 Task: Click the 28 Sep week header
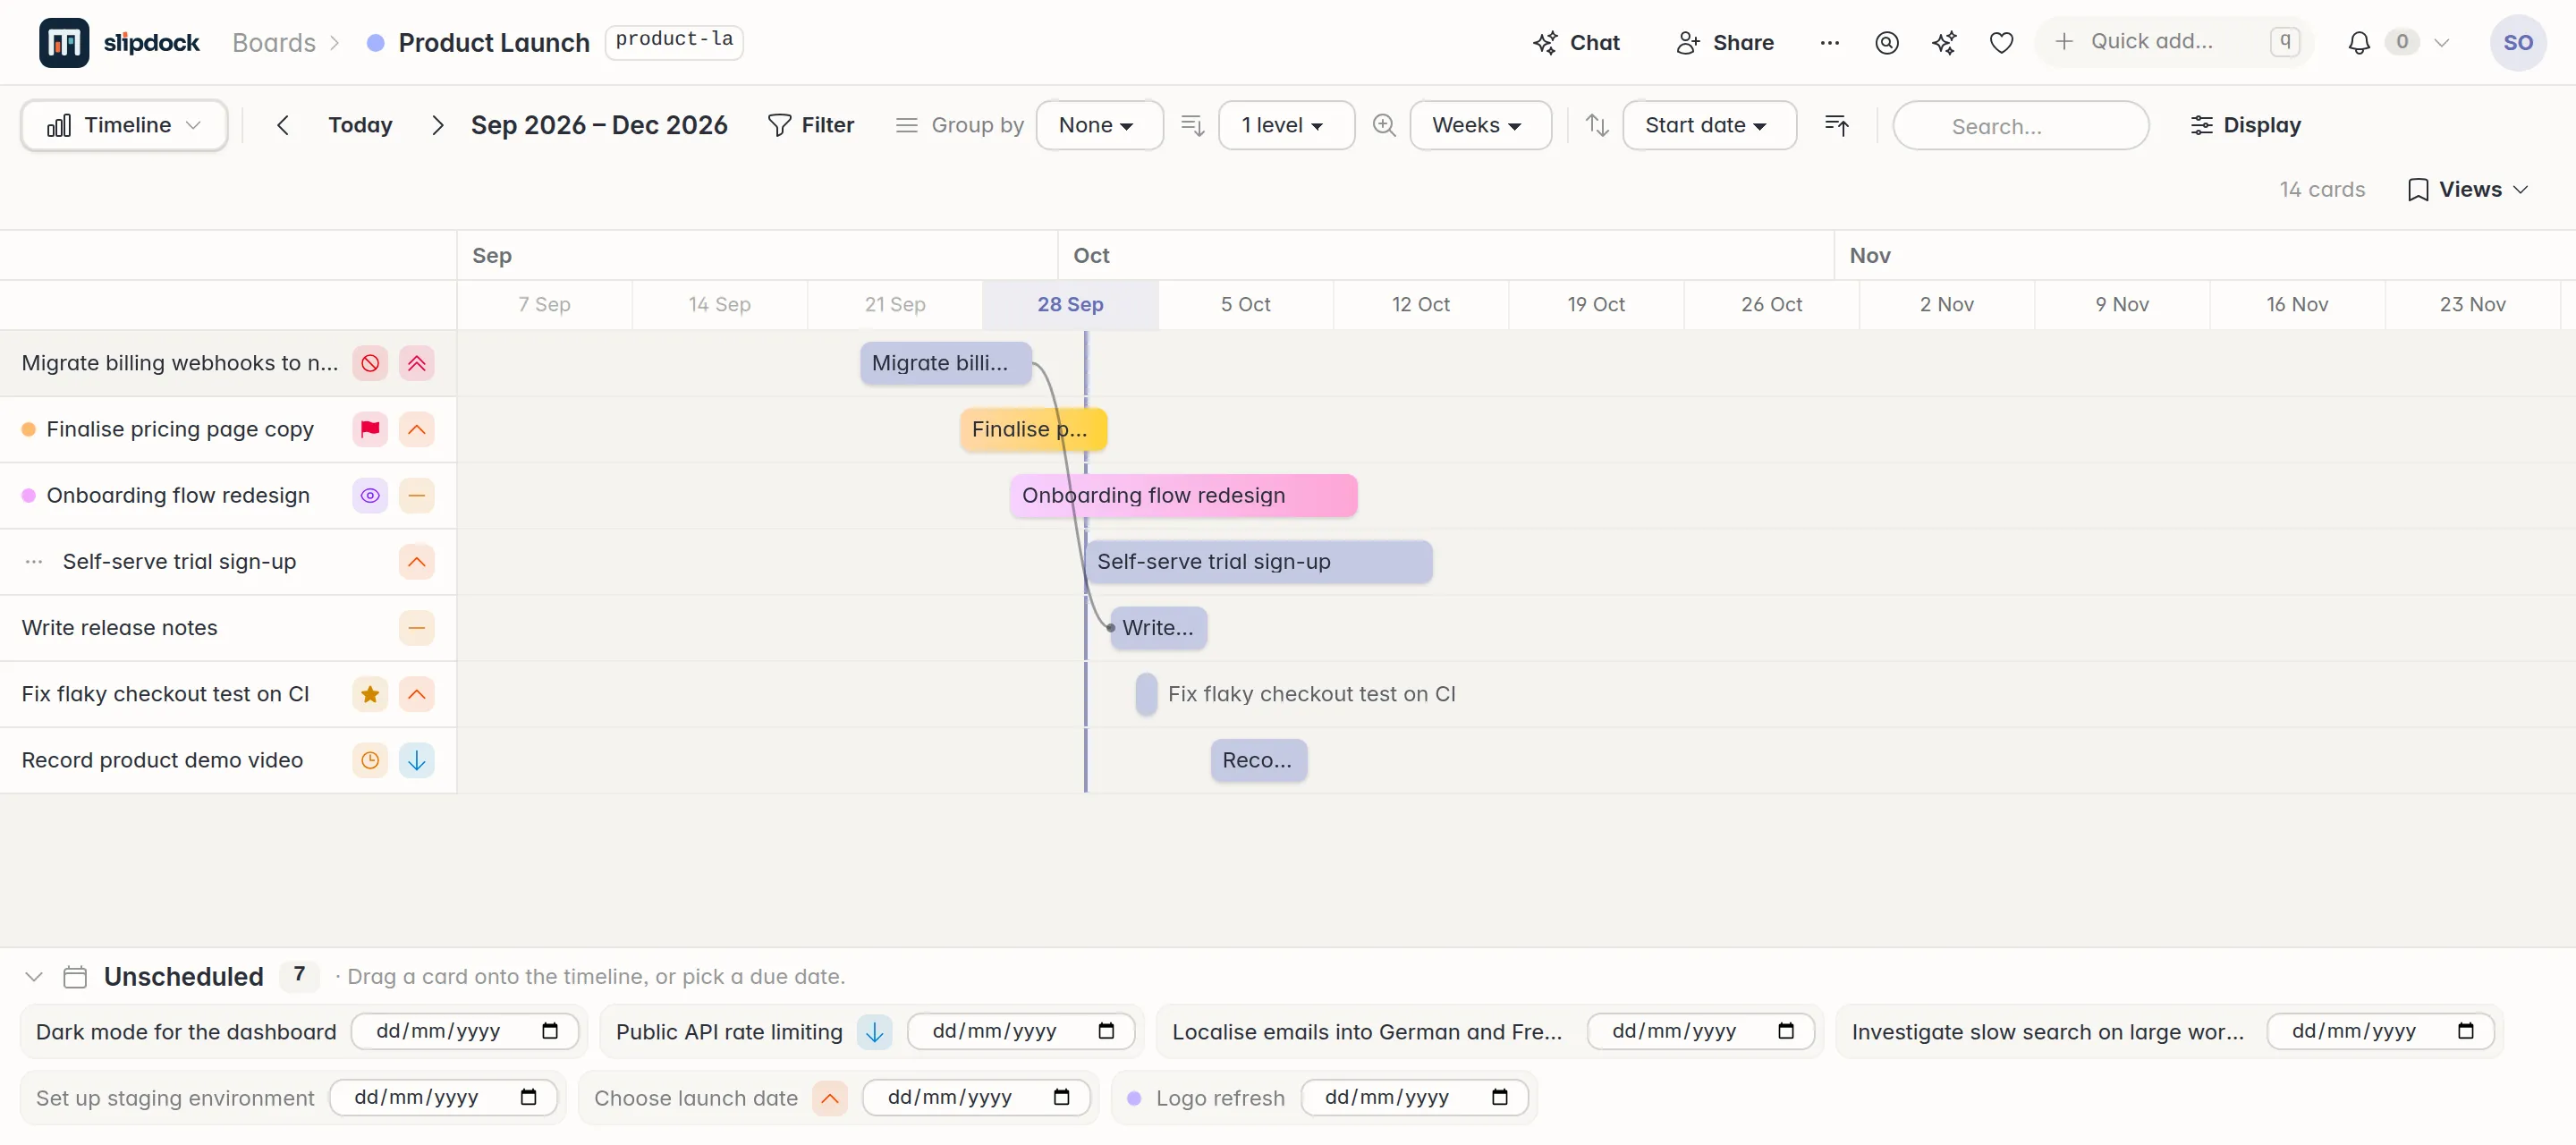pyautogui.click(x=1070, y=305)
